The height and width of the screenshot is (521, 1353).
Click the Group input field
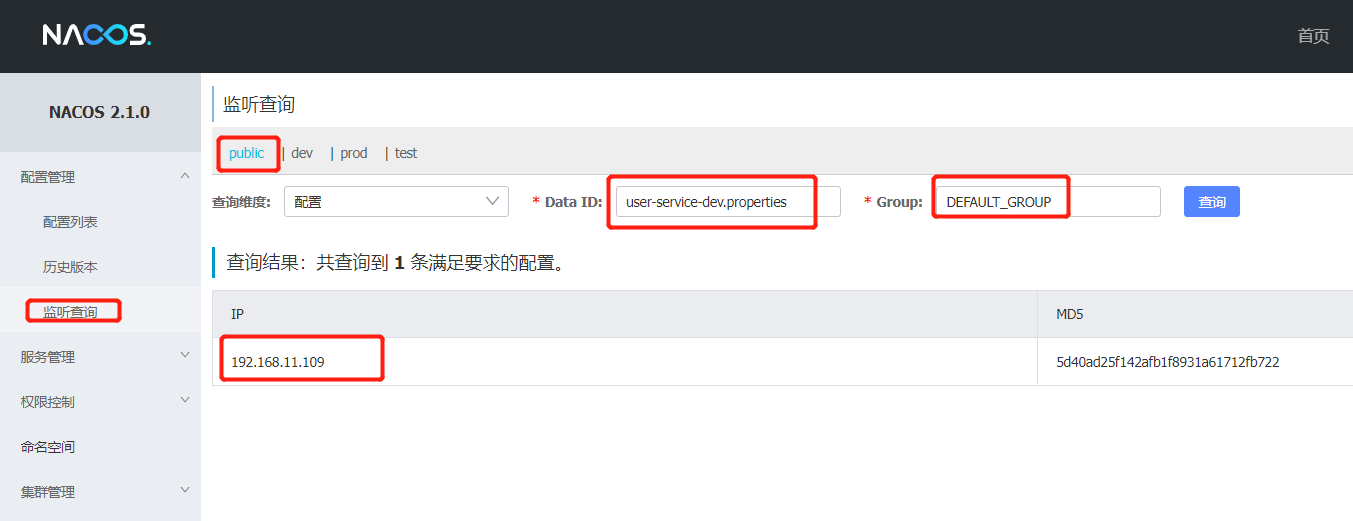point(1046,202)
